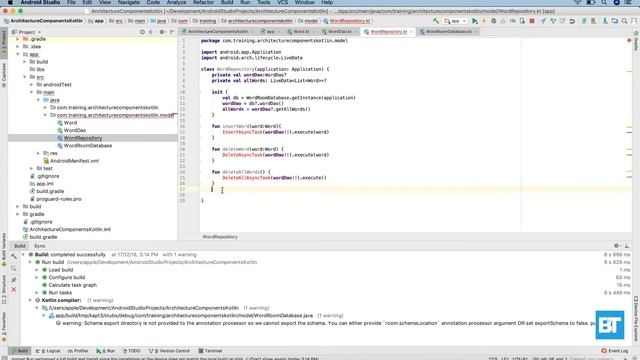Click the Scroll from Source target icon
This screenshot has width=640, height=360.
point(142,32)
